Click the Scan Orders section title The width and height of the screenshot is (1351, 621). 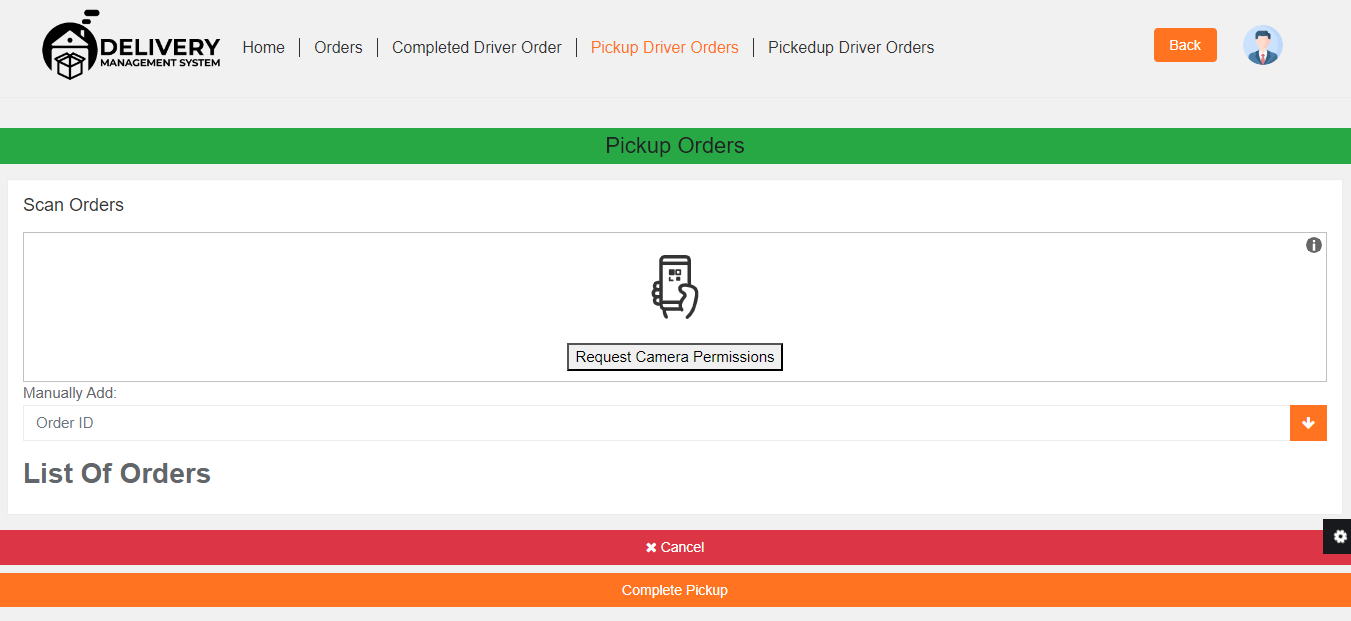tap(73, 205)
